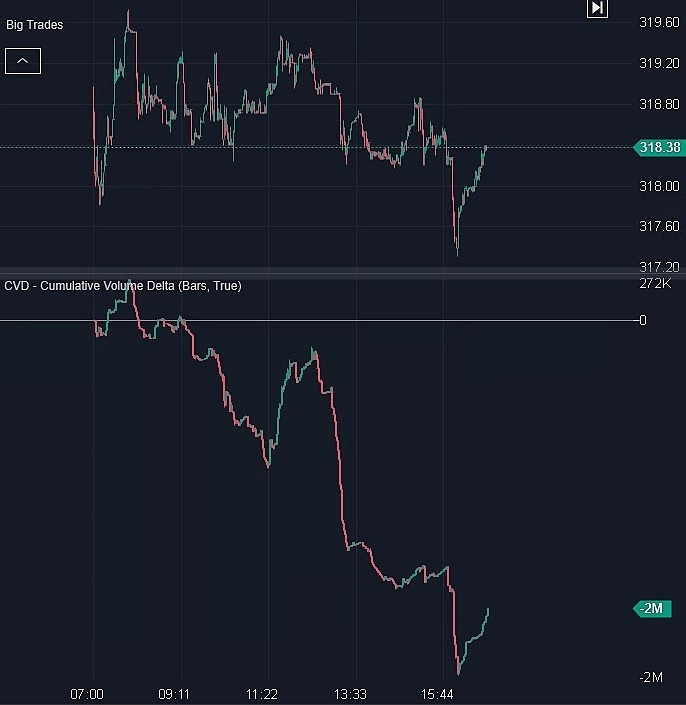Image resolution: width=686 pixels, height=705 pixels.
Task: Click the skip to latest bar icon
Action: pyautogui.click(x=597, y=8)
